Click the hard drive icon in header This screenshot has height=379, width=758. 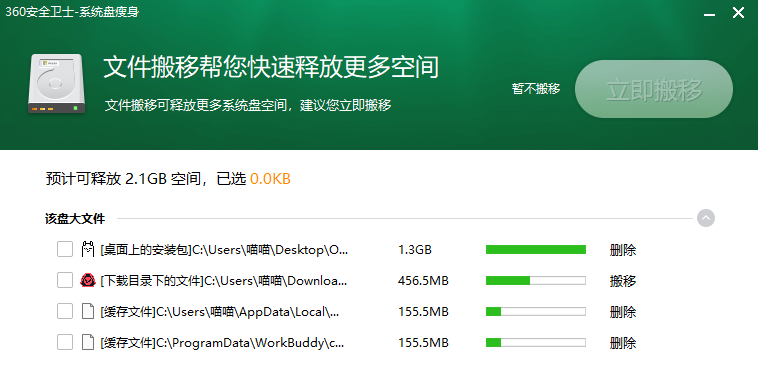(x=57, y=84)
